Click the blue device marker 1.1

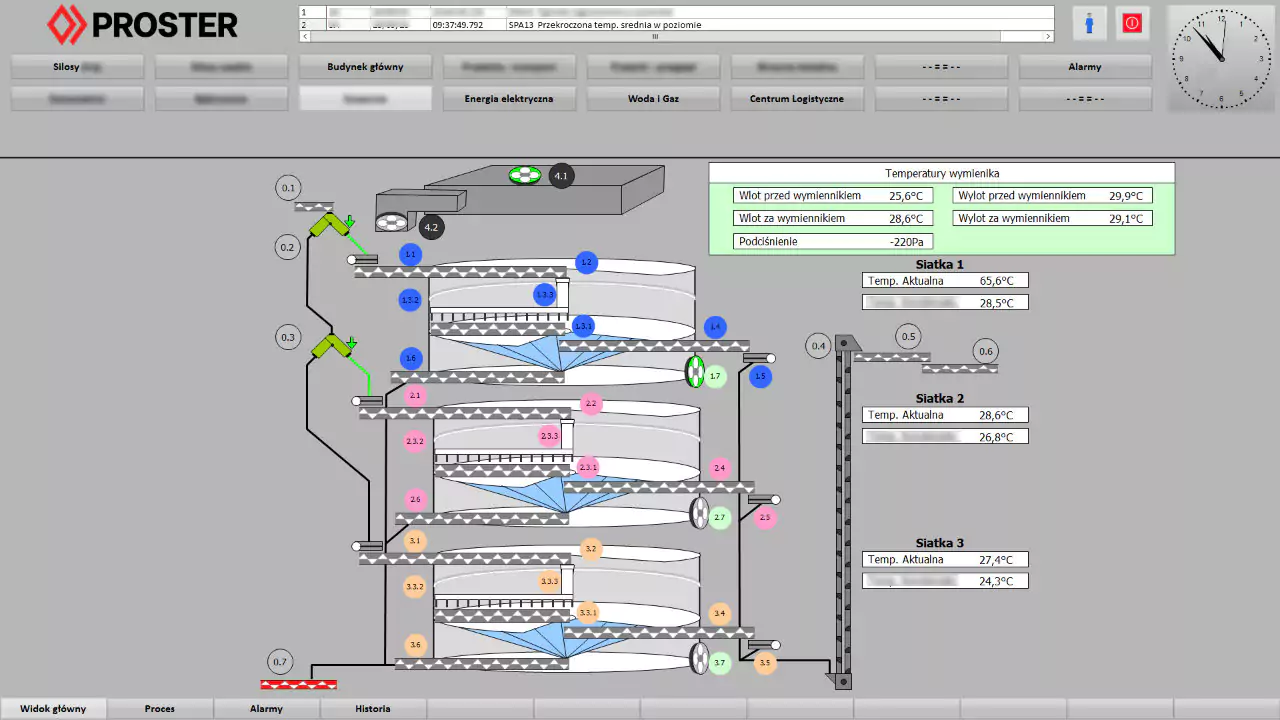(x=409, y=255)
